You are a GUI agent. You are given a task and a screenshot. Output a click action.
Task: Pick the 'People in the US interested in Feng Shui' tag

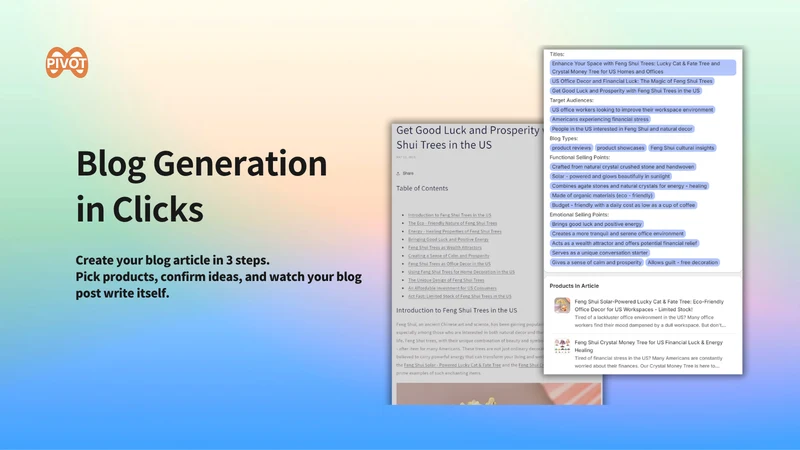pos(622,129)
